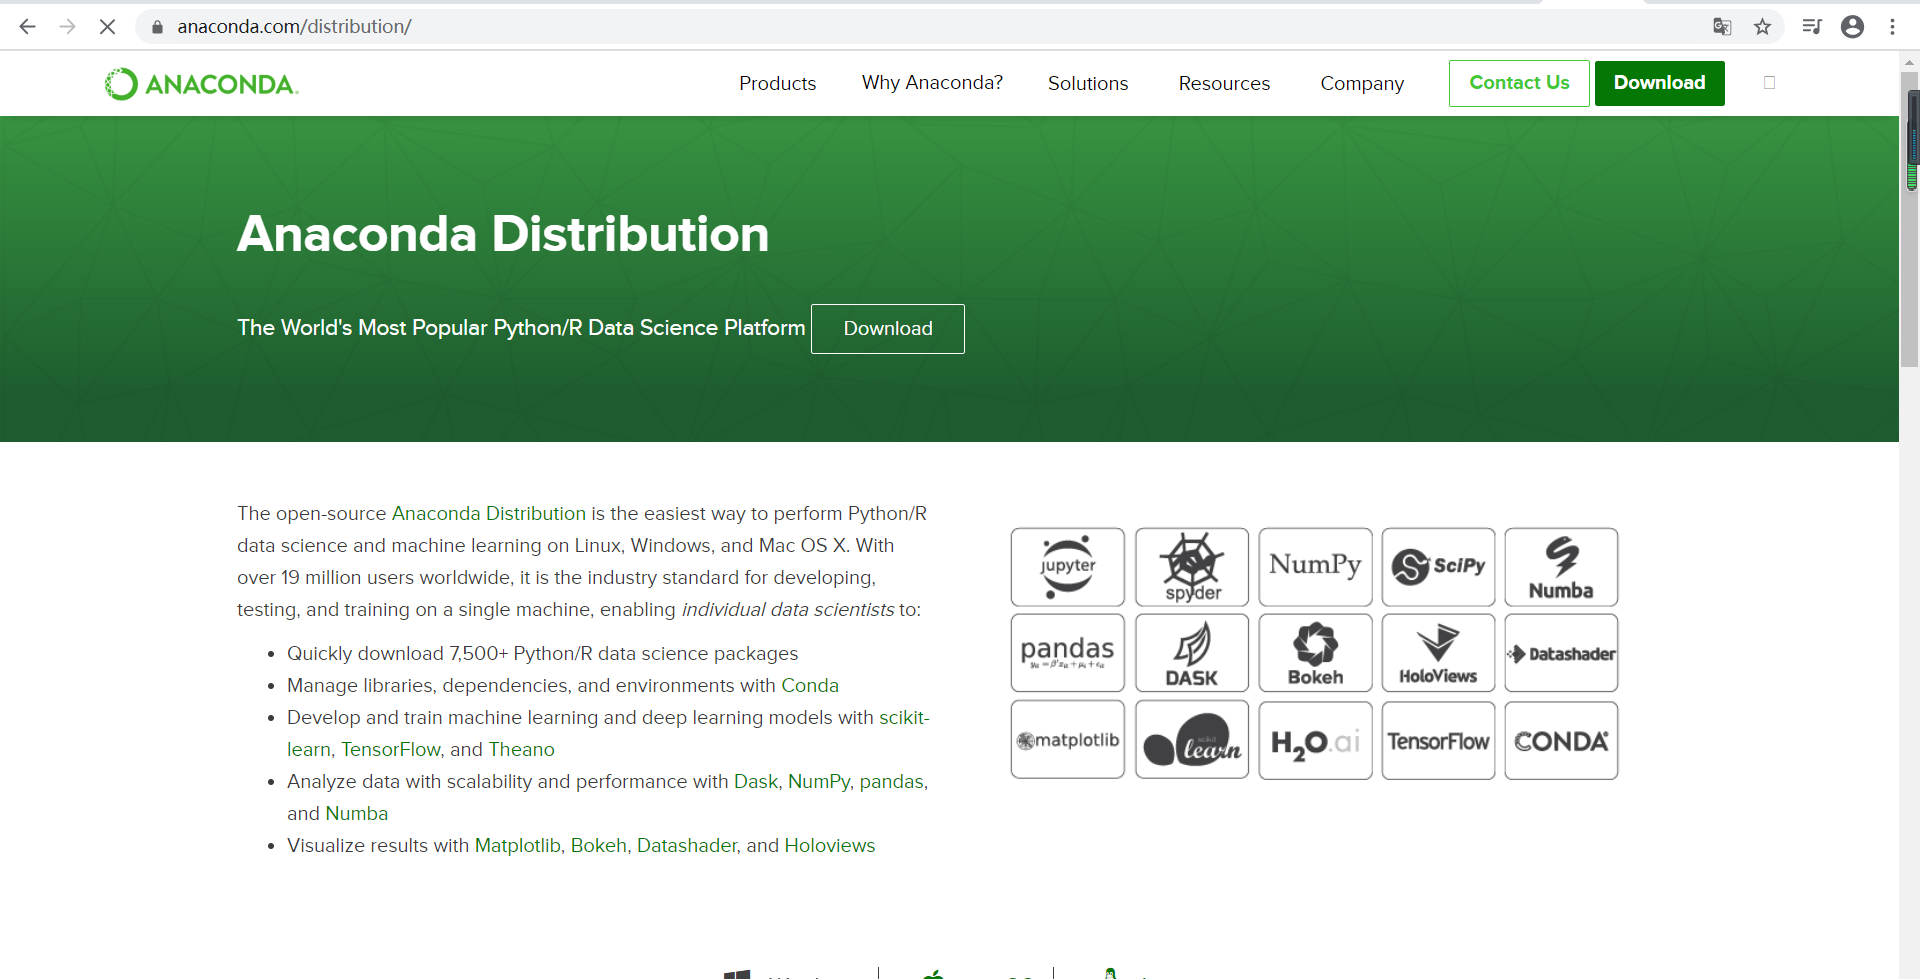
Task: Follow the Anaconda Distribution link
Action: pyautogui.click(x=488, y=513)
